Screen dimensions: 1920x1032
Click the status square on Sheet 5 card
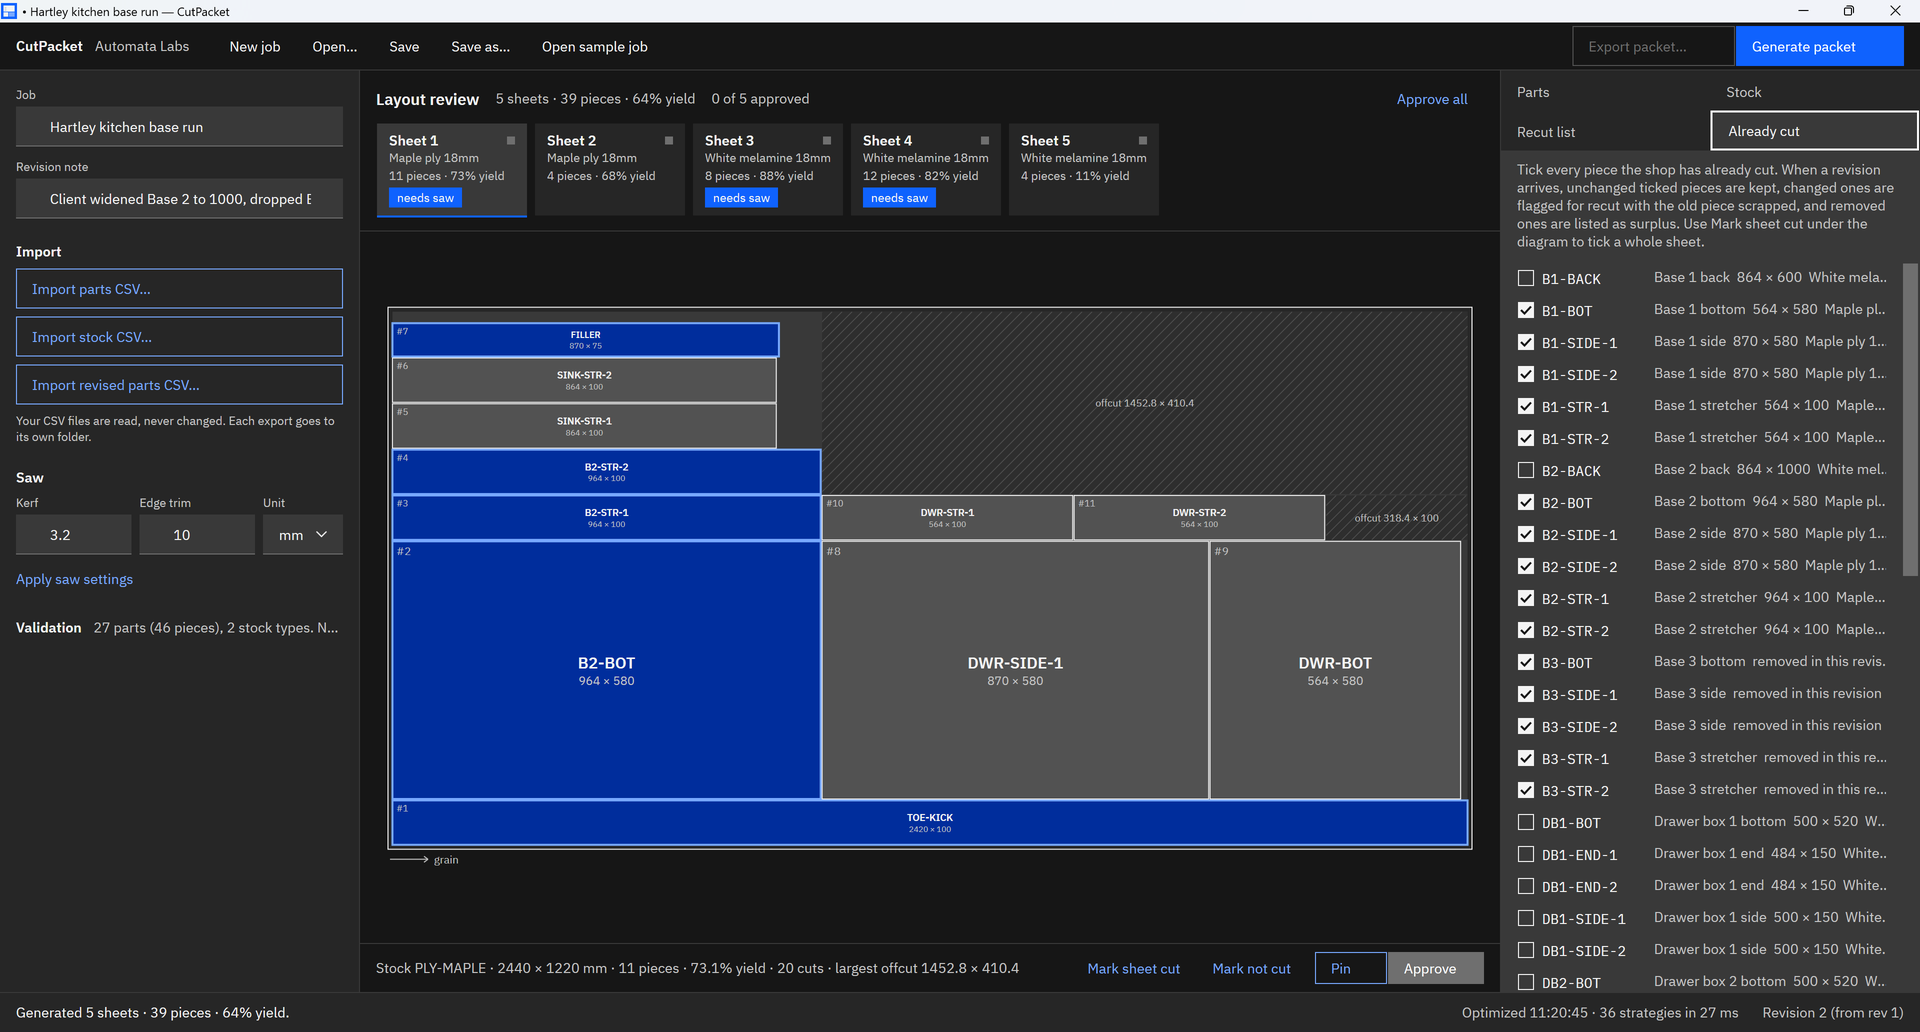pos(1143,141)
